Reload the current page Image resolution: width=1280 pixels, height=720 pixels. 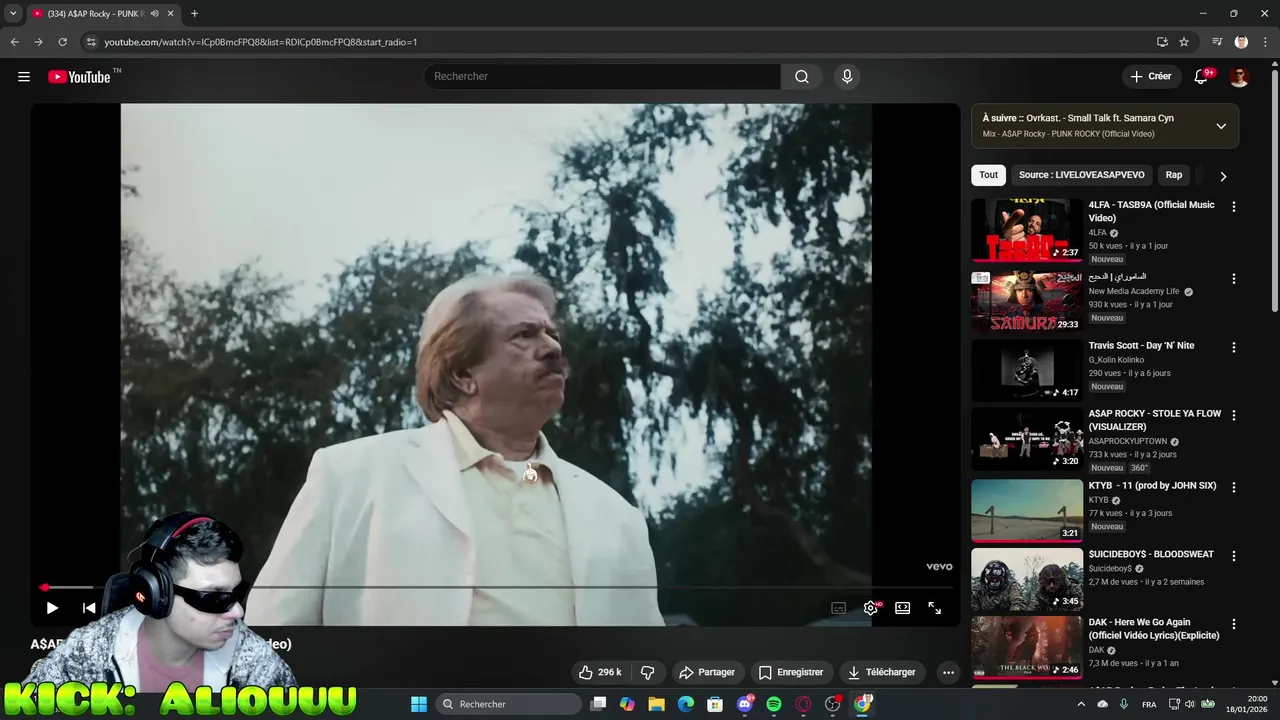[62, 42]
